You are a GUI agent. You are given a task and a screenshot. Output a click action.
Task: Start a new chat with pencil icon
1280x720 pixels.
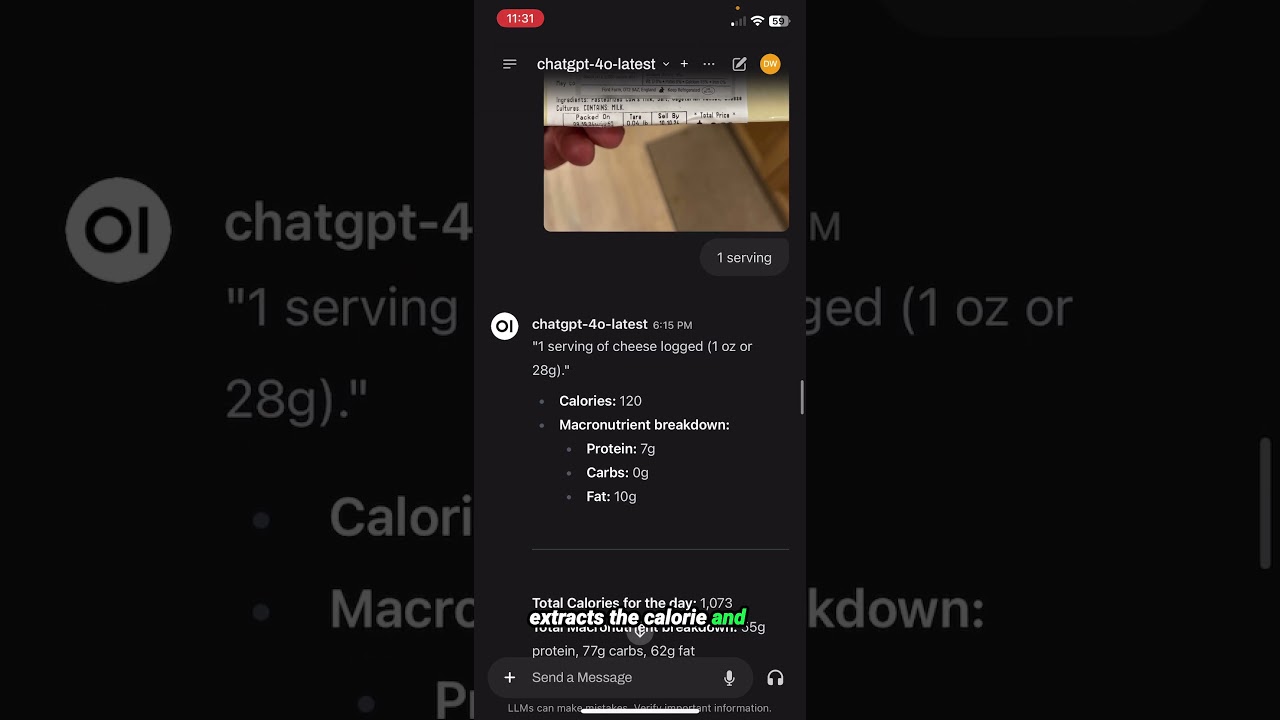coord(739,64)
